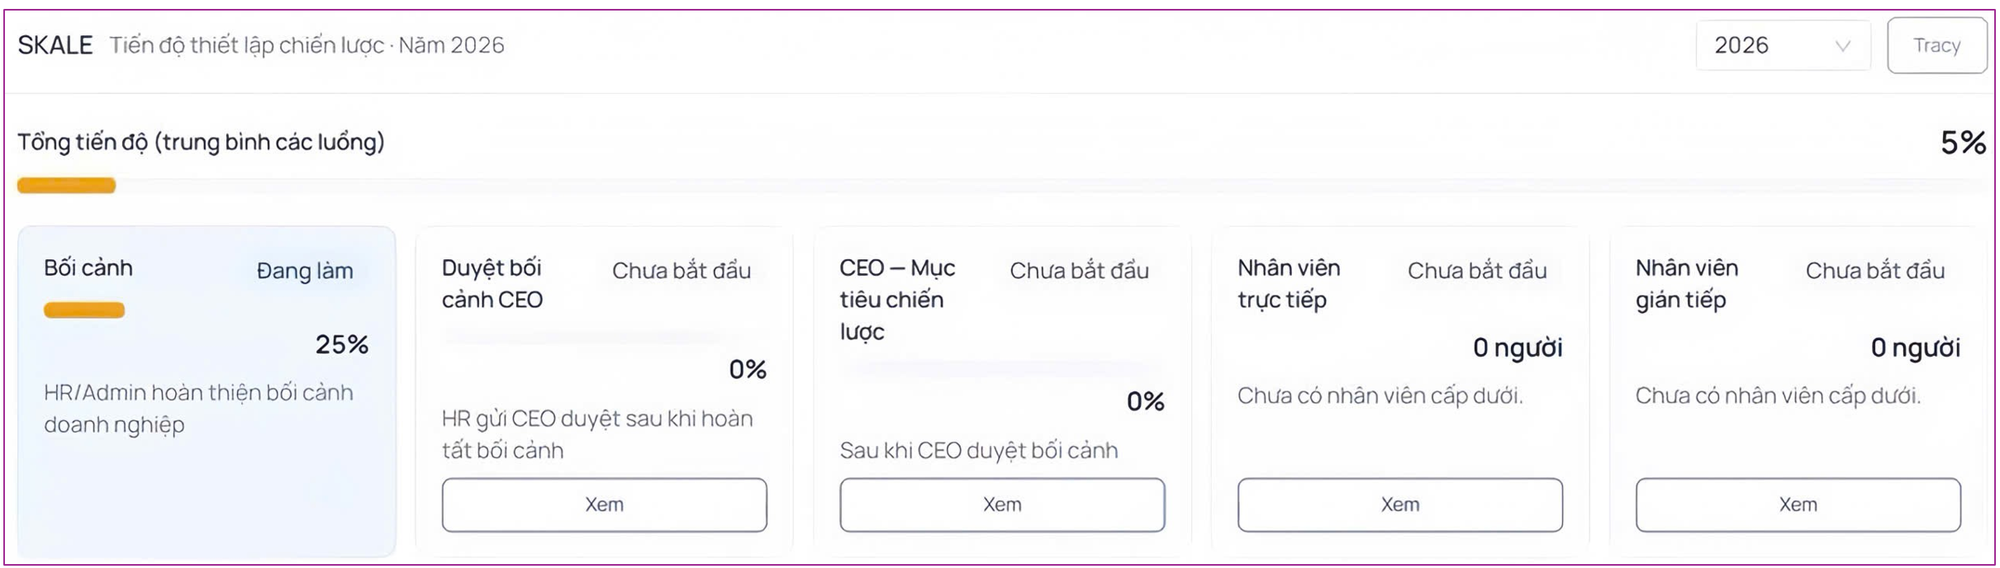Select the CEO – Mục tiêu chiến lược title
Viewport: 2000px width, 568px height.
click(x=897, y=300)
